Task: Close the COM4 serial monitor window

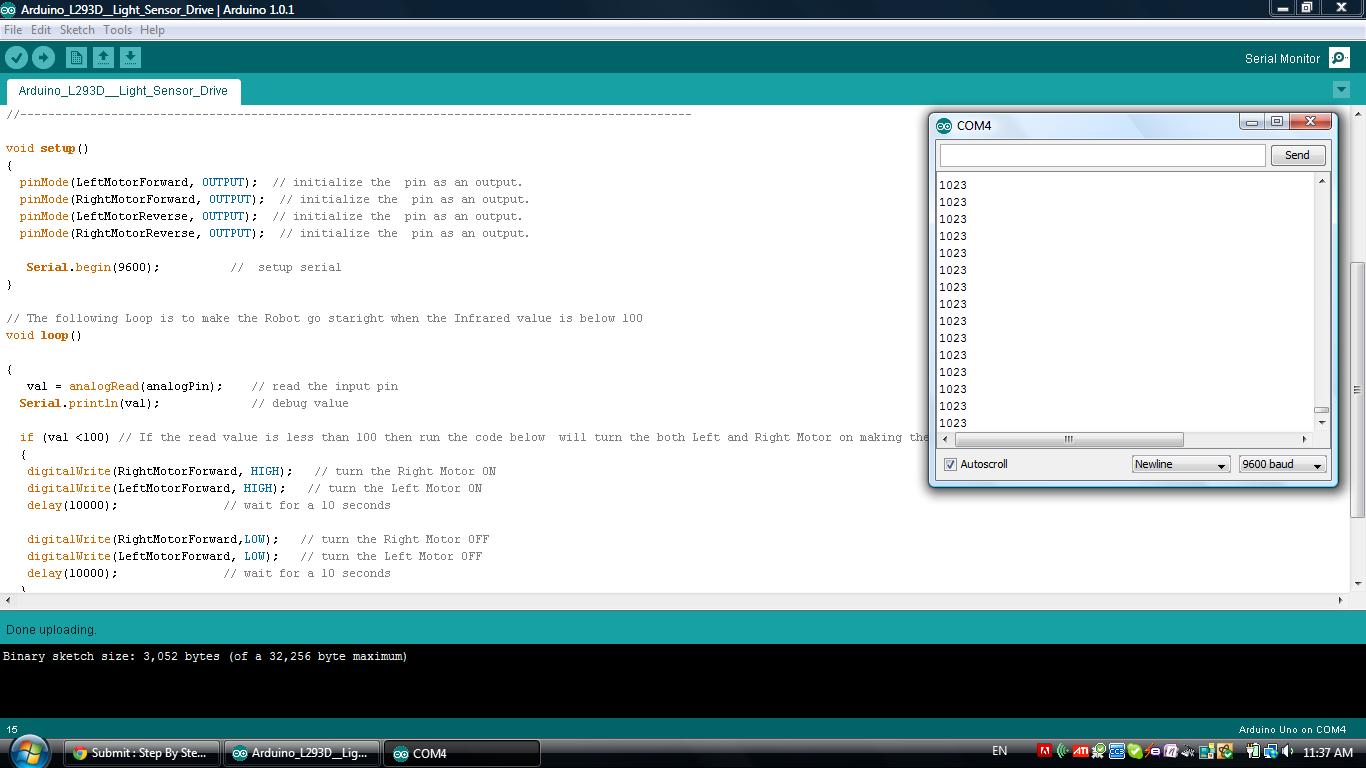Action: tap(1311, 121)
